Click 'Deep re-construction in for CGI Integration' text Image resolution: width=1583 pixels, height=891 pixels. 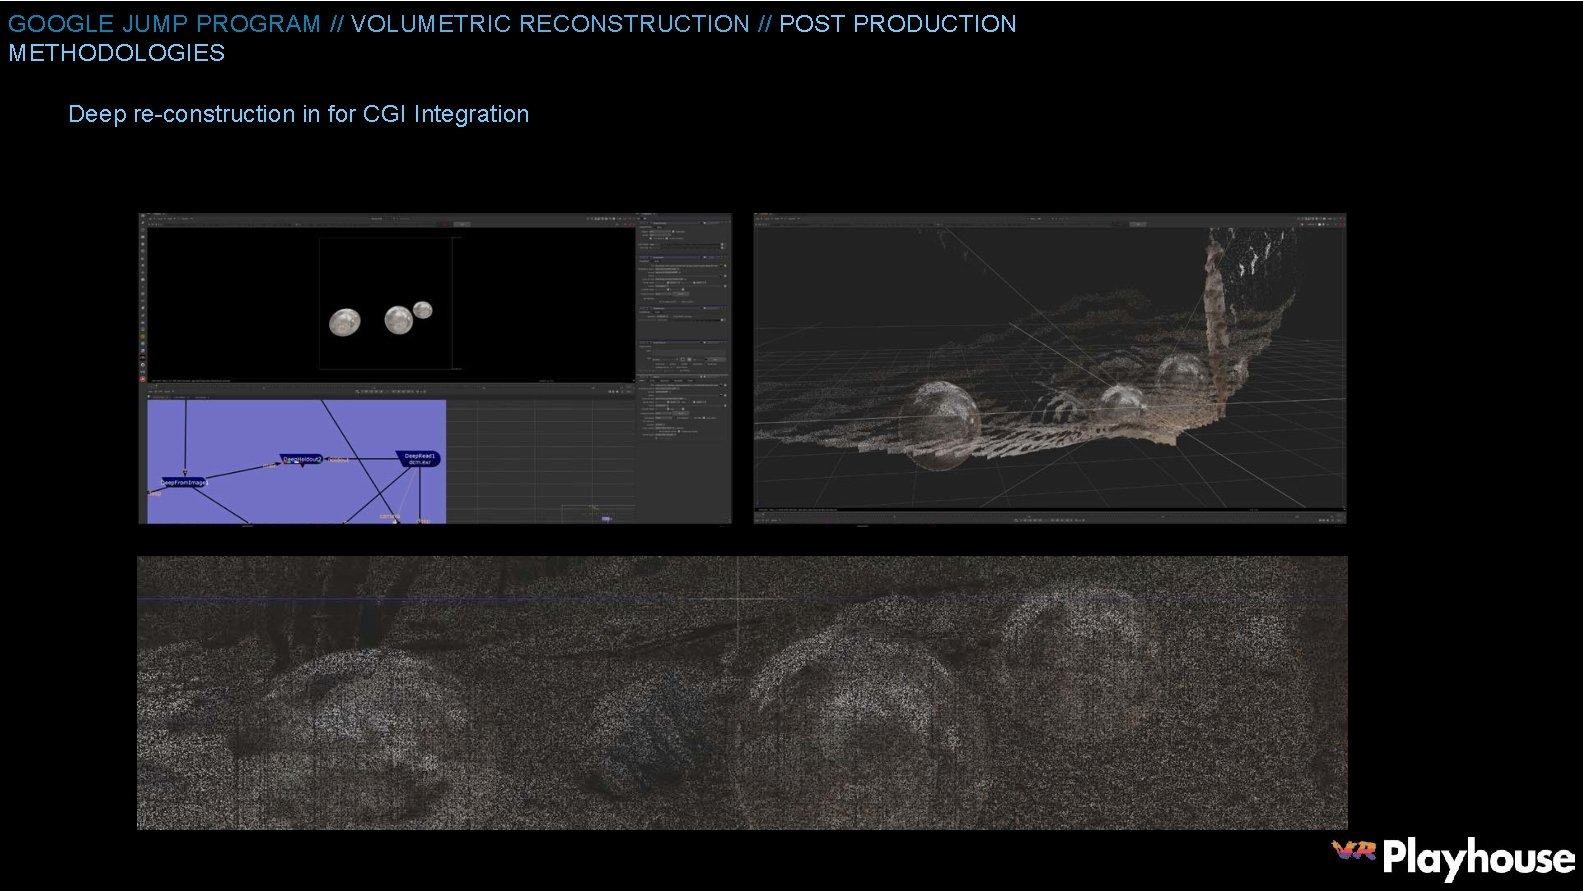[x=298, y=114]
